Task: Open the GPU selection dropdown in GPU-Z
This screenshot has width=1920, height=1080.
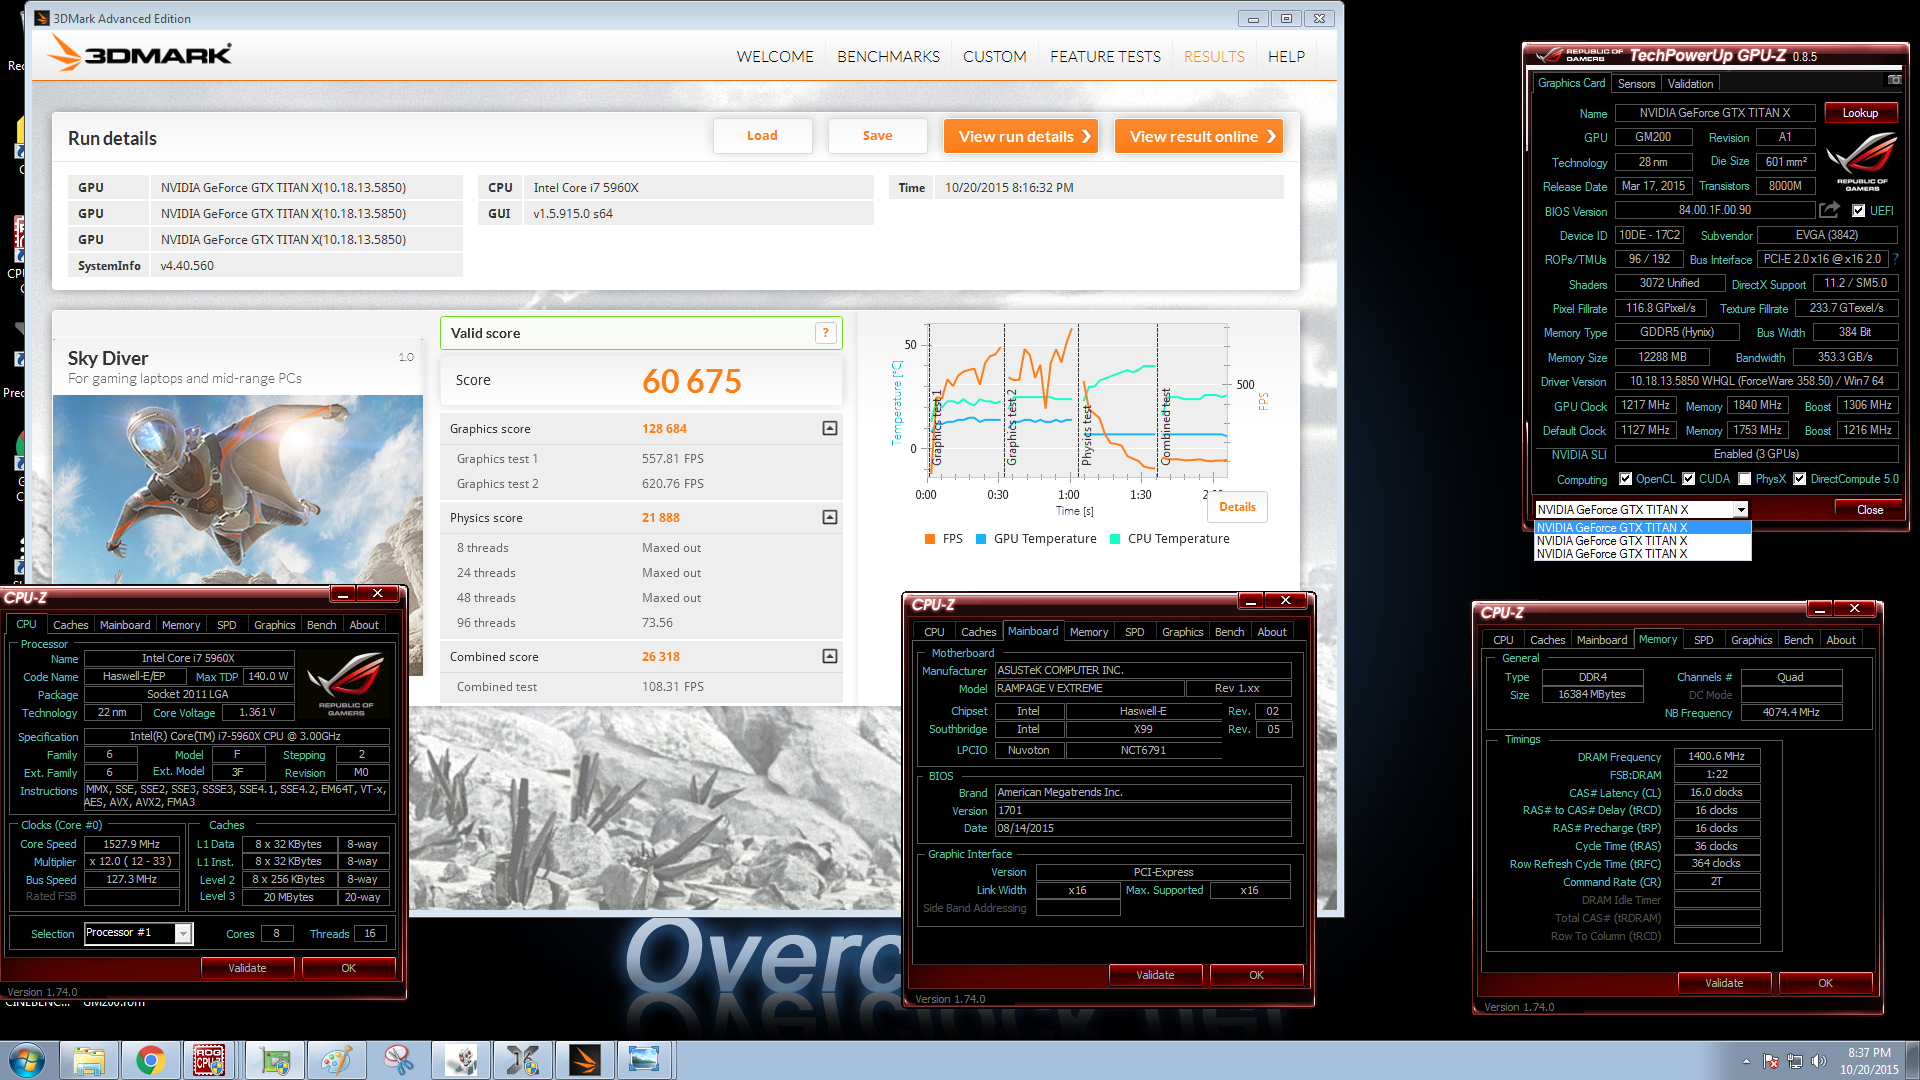Action: click(1740, 510)
